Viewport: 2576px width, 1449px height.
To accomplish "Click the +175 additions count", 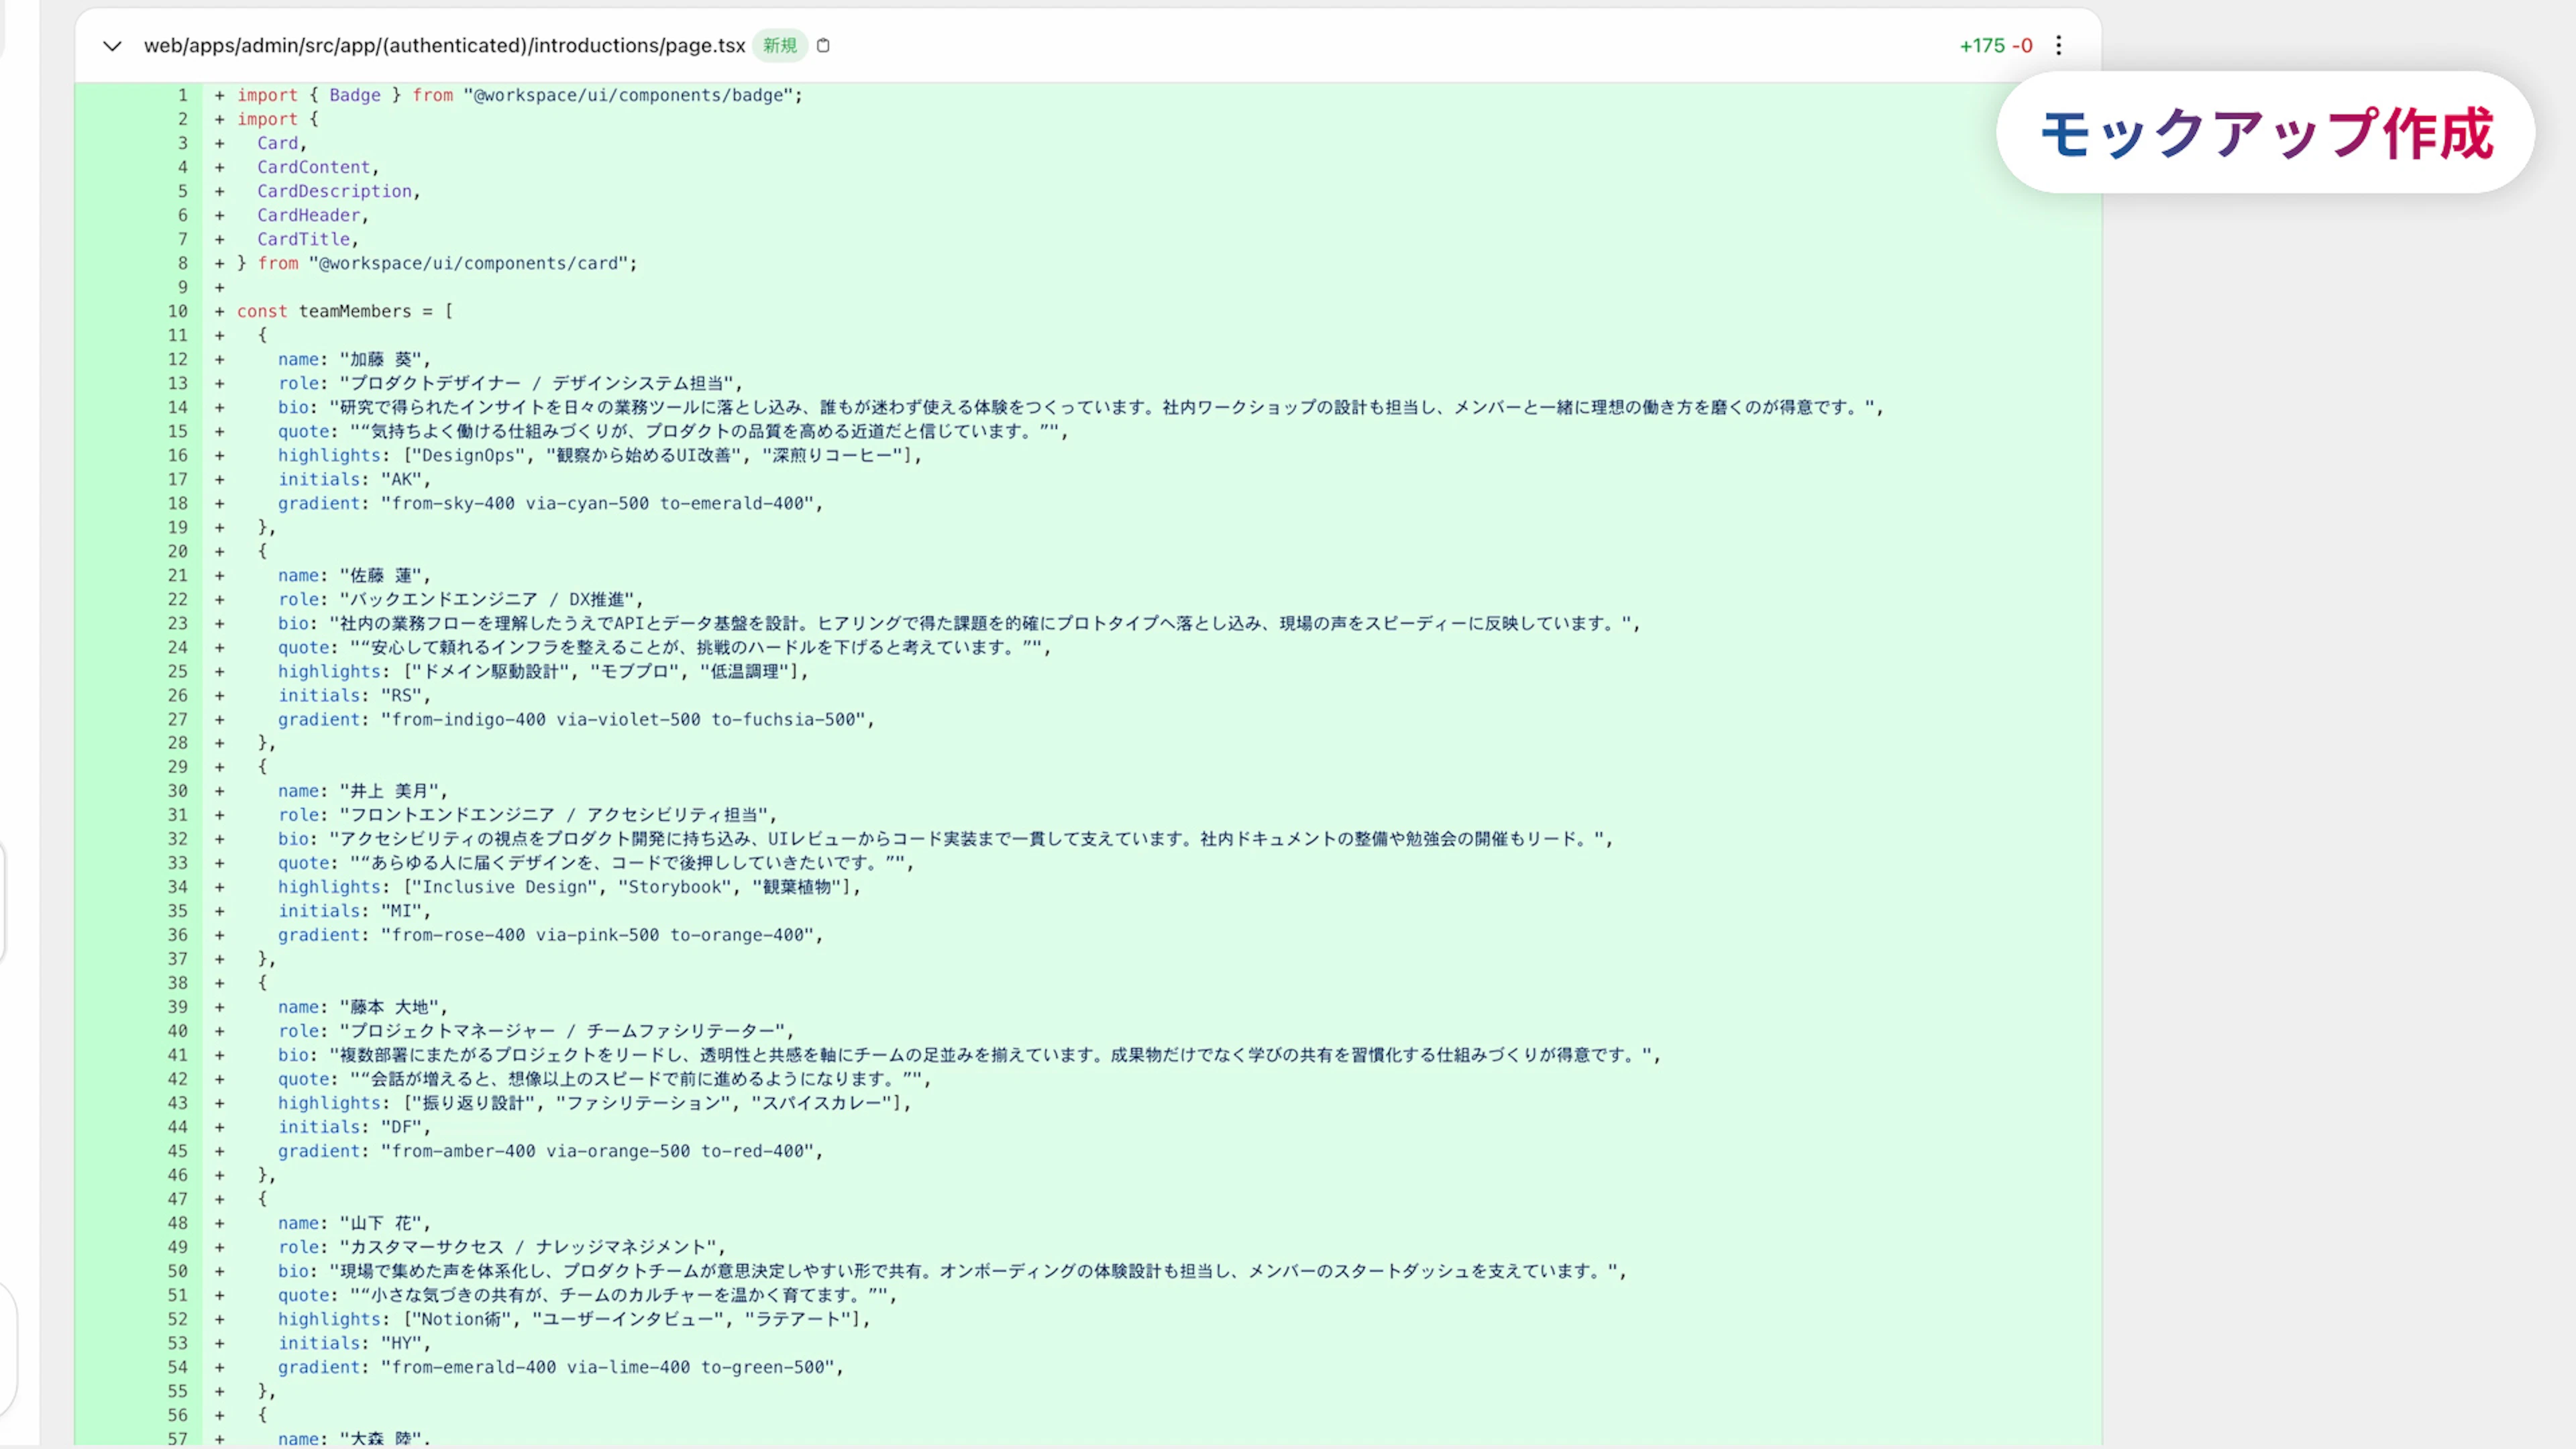I will pyautogui.click(x=1982, y=45).
